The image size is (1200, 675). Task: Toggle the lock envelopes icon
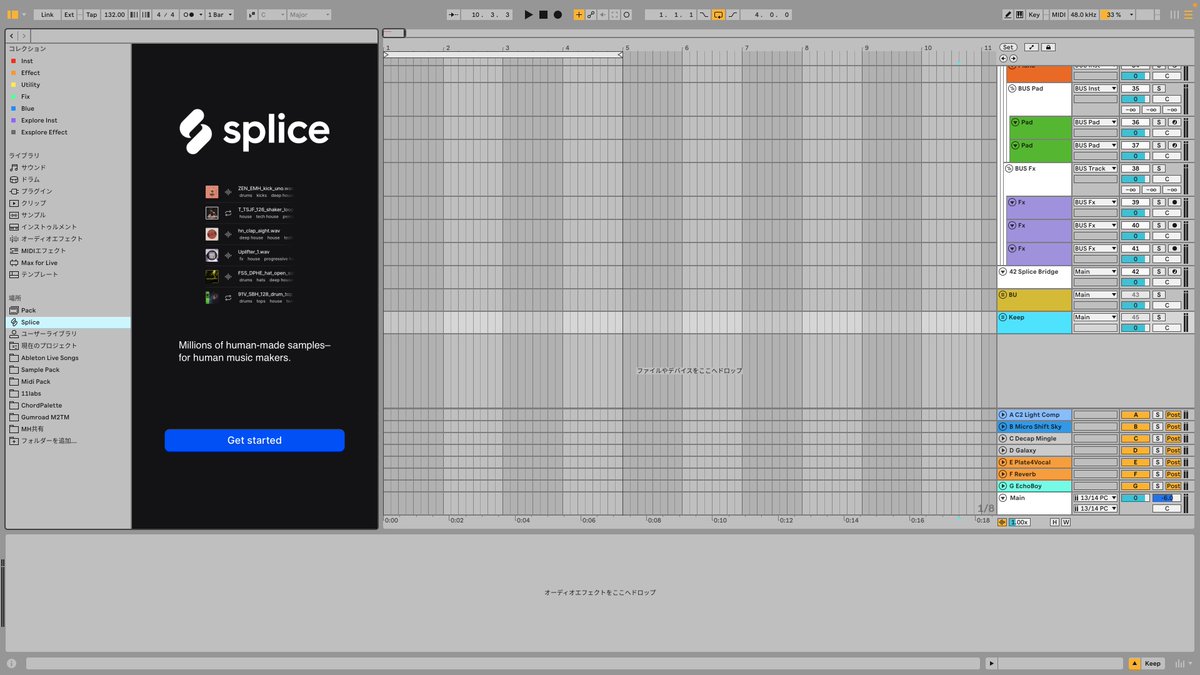tap(1047, 47)
